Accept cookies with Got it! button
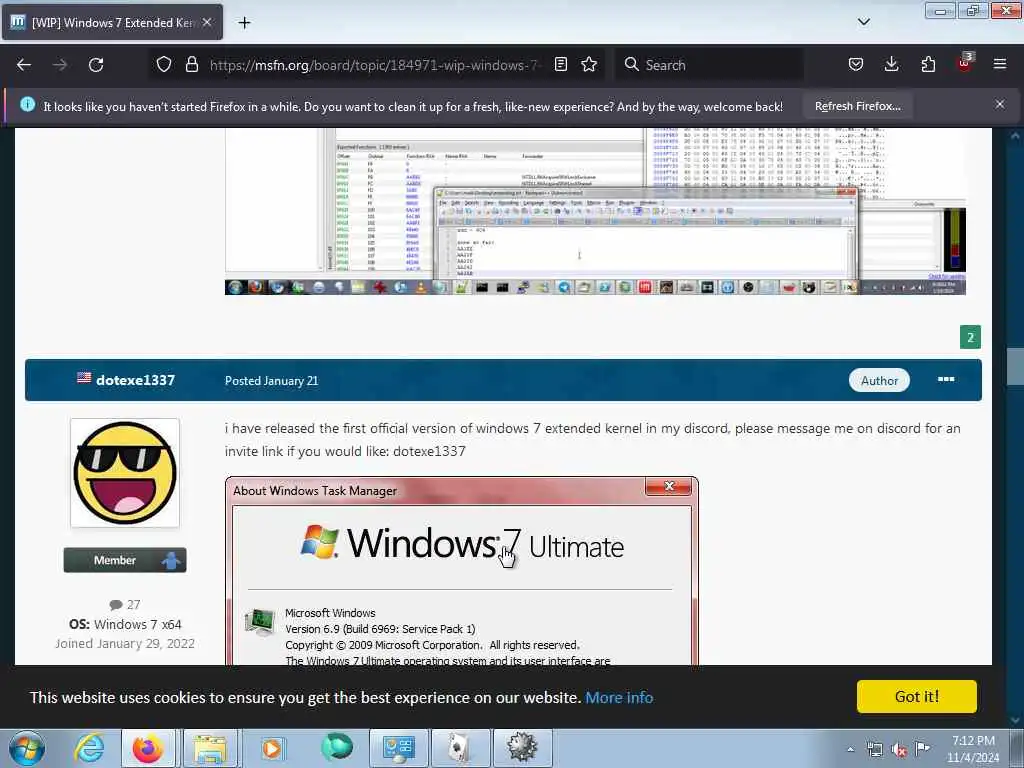Screen dimensions: 1024x768 (916, 697)
